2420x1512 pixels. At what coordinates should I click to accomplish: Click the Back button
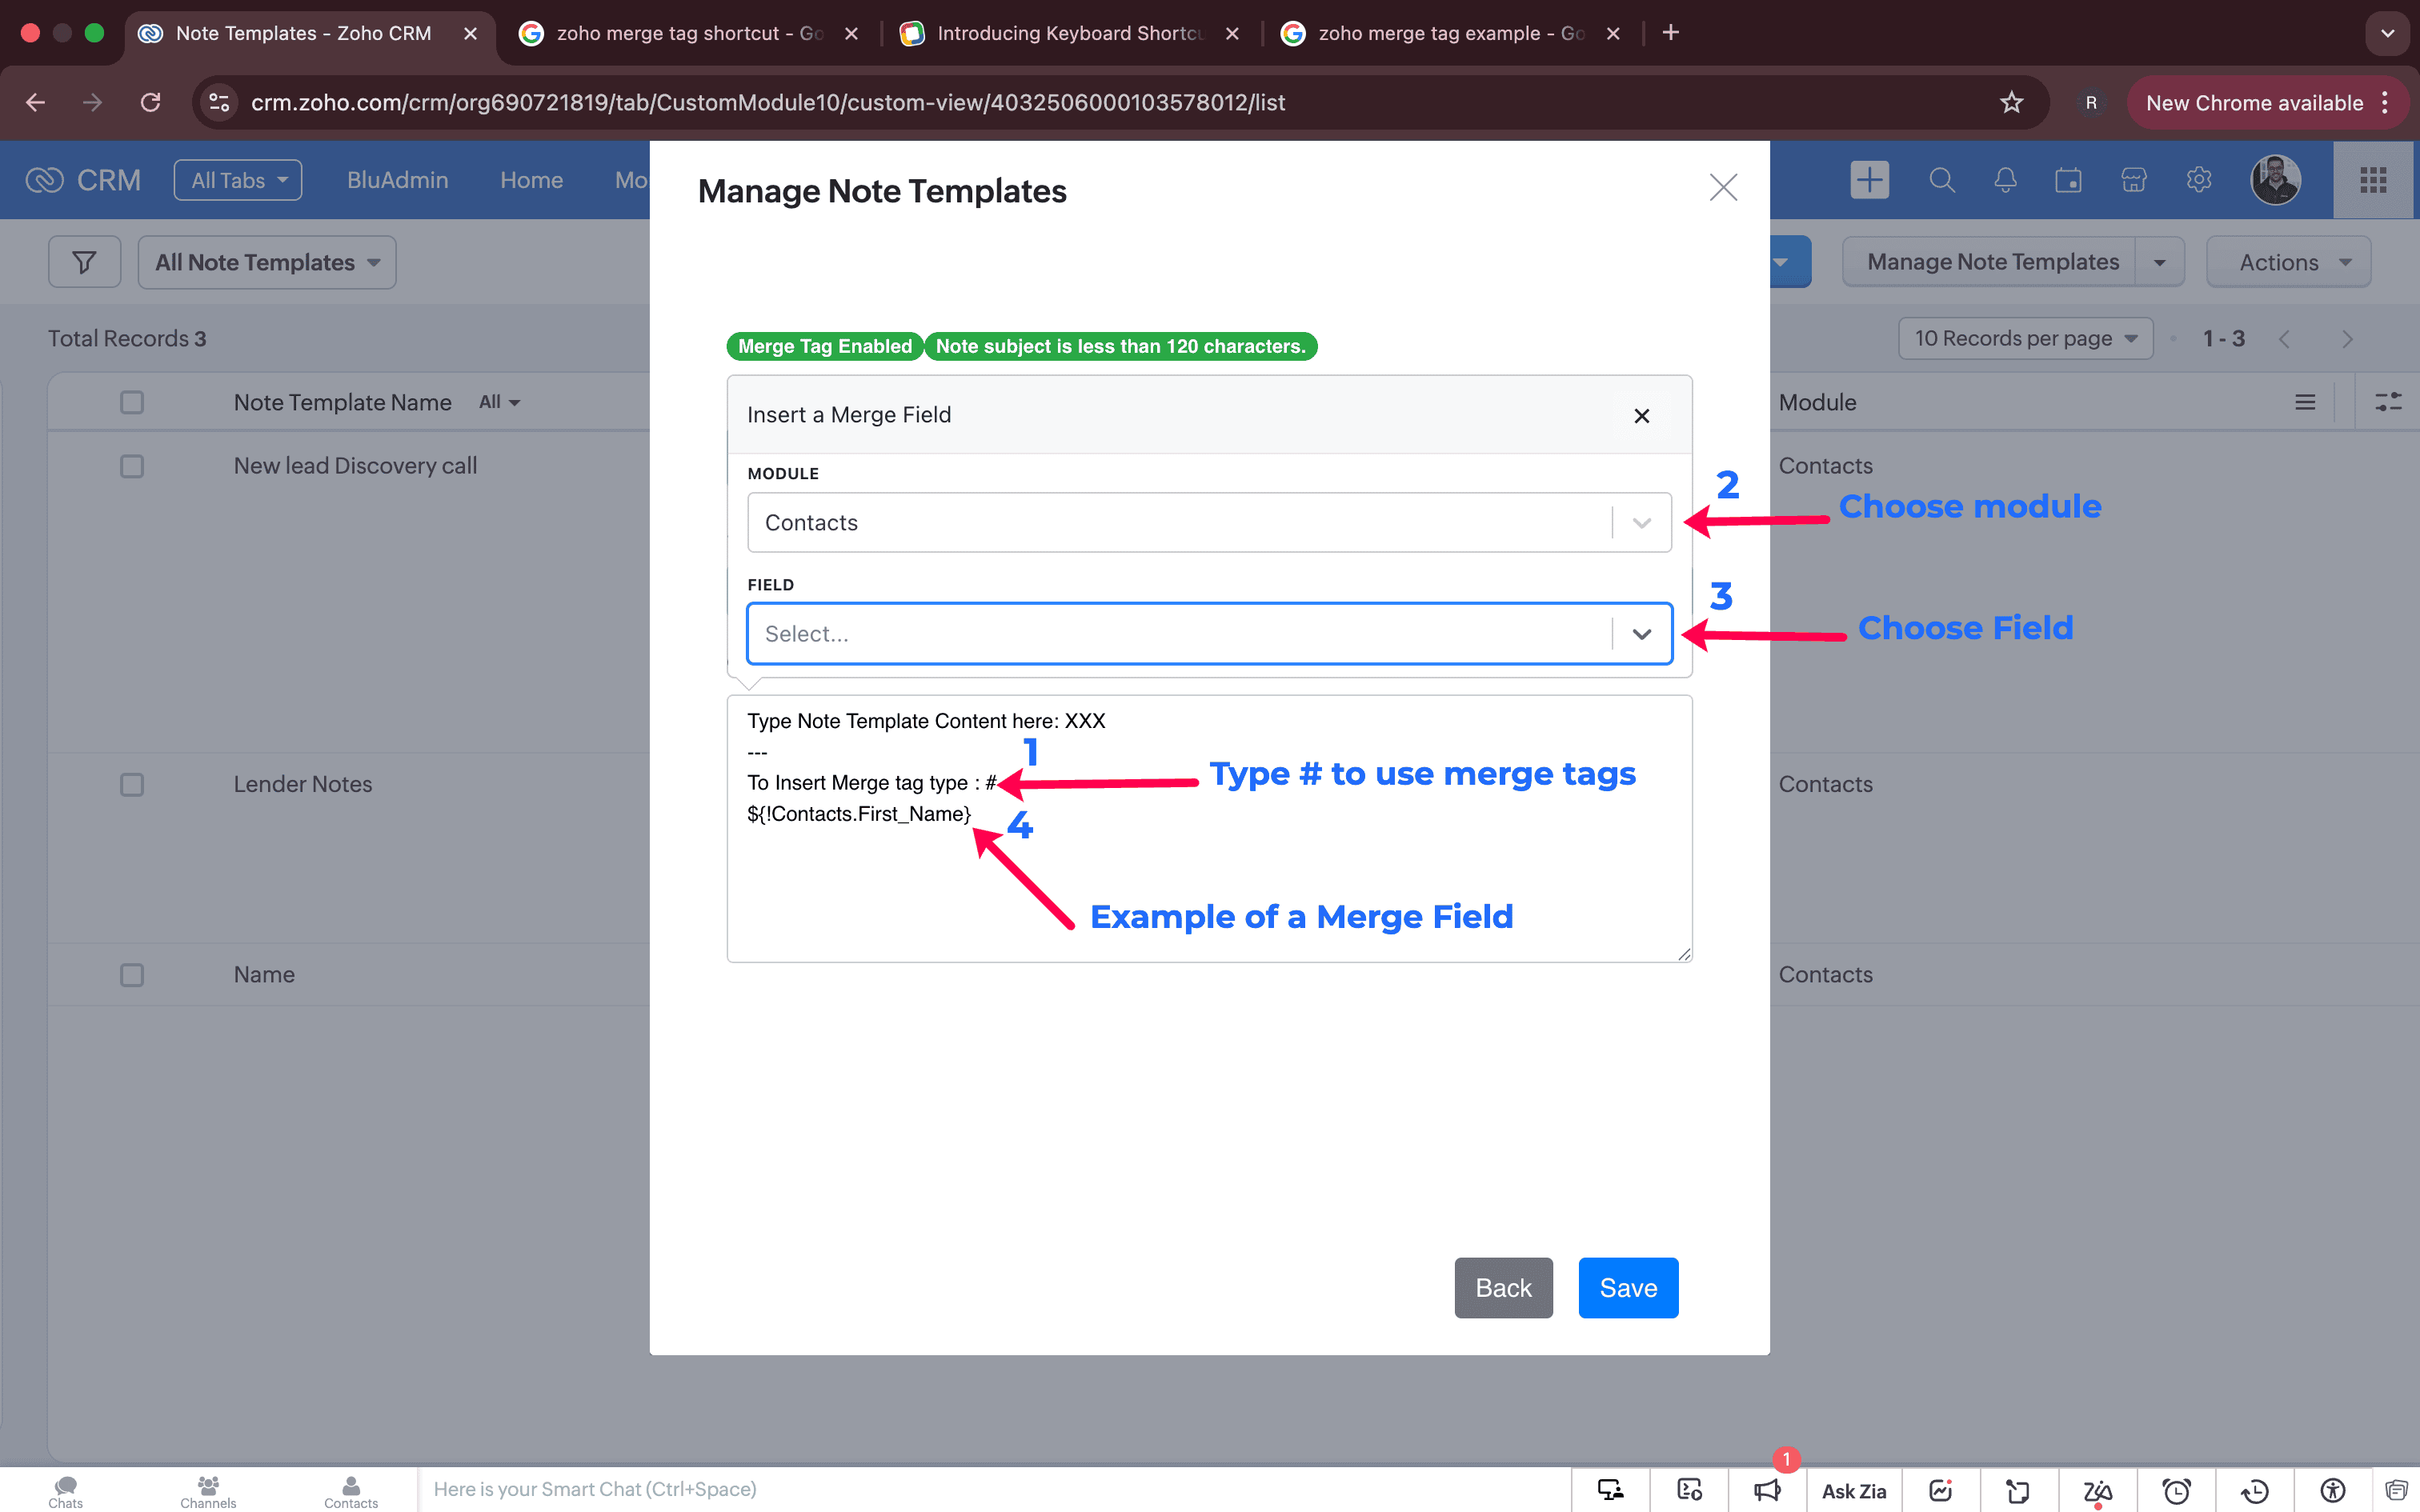coord(1503,1288)
